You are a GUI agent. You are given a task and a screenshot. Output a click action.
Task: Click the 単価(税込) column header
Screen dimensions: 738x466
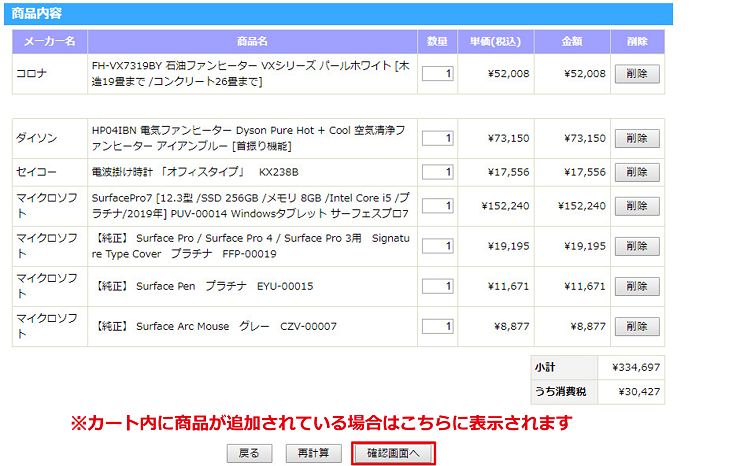tap(496, 41)
